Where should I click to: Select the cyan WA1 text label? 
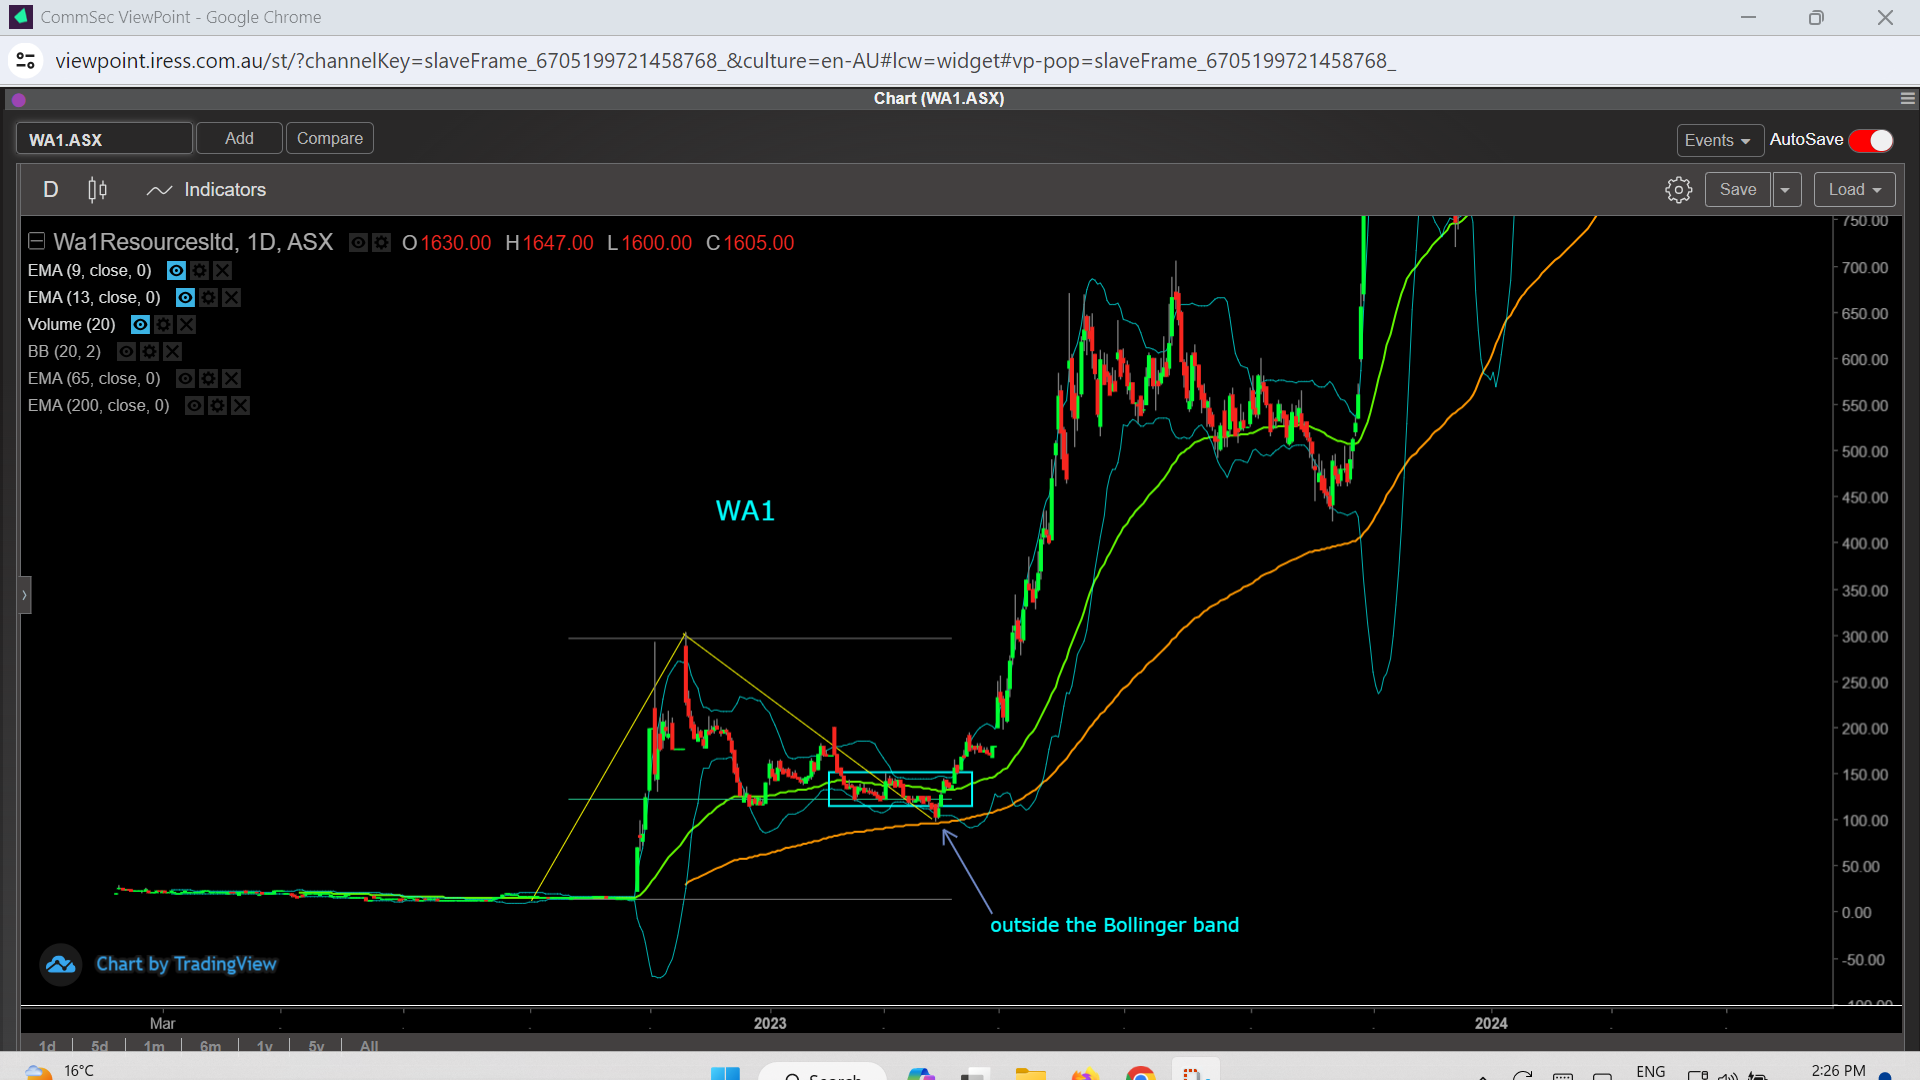[x=745, y=511]
